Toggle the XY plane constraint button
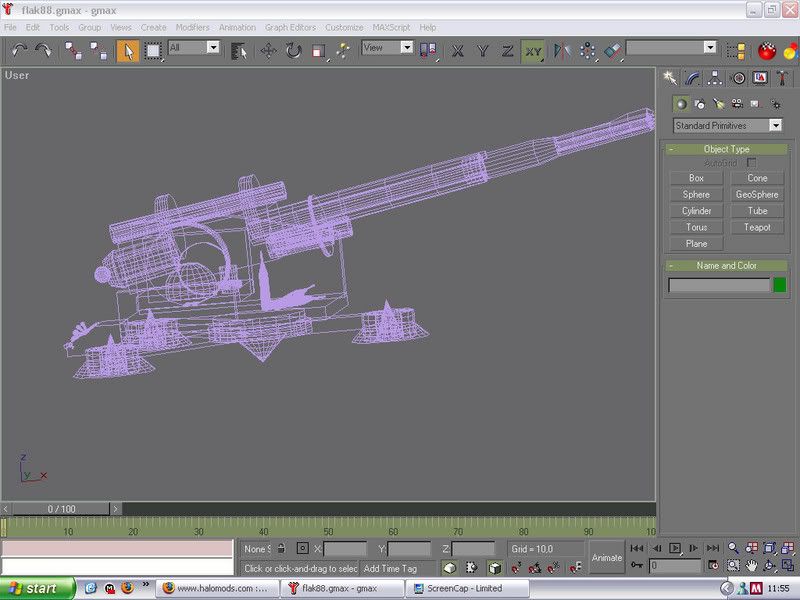This screenshot has width=800, height=600. pyautogui.click(x=533, y=51)
